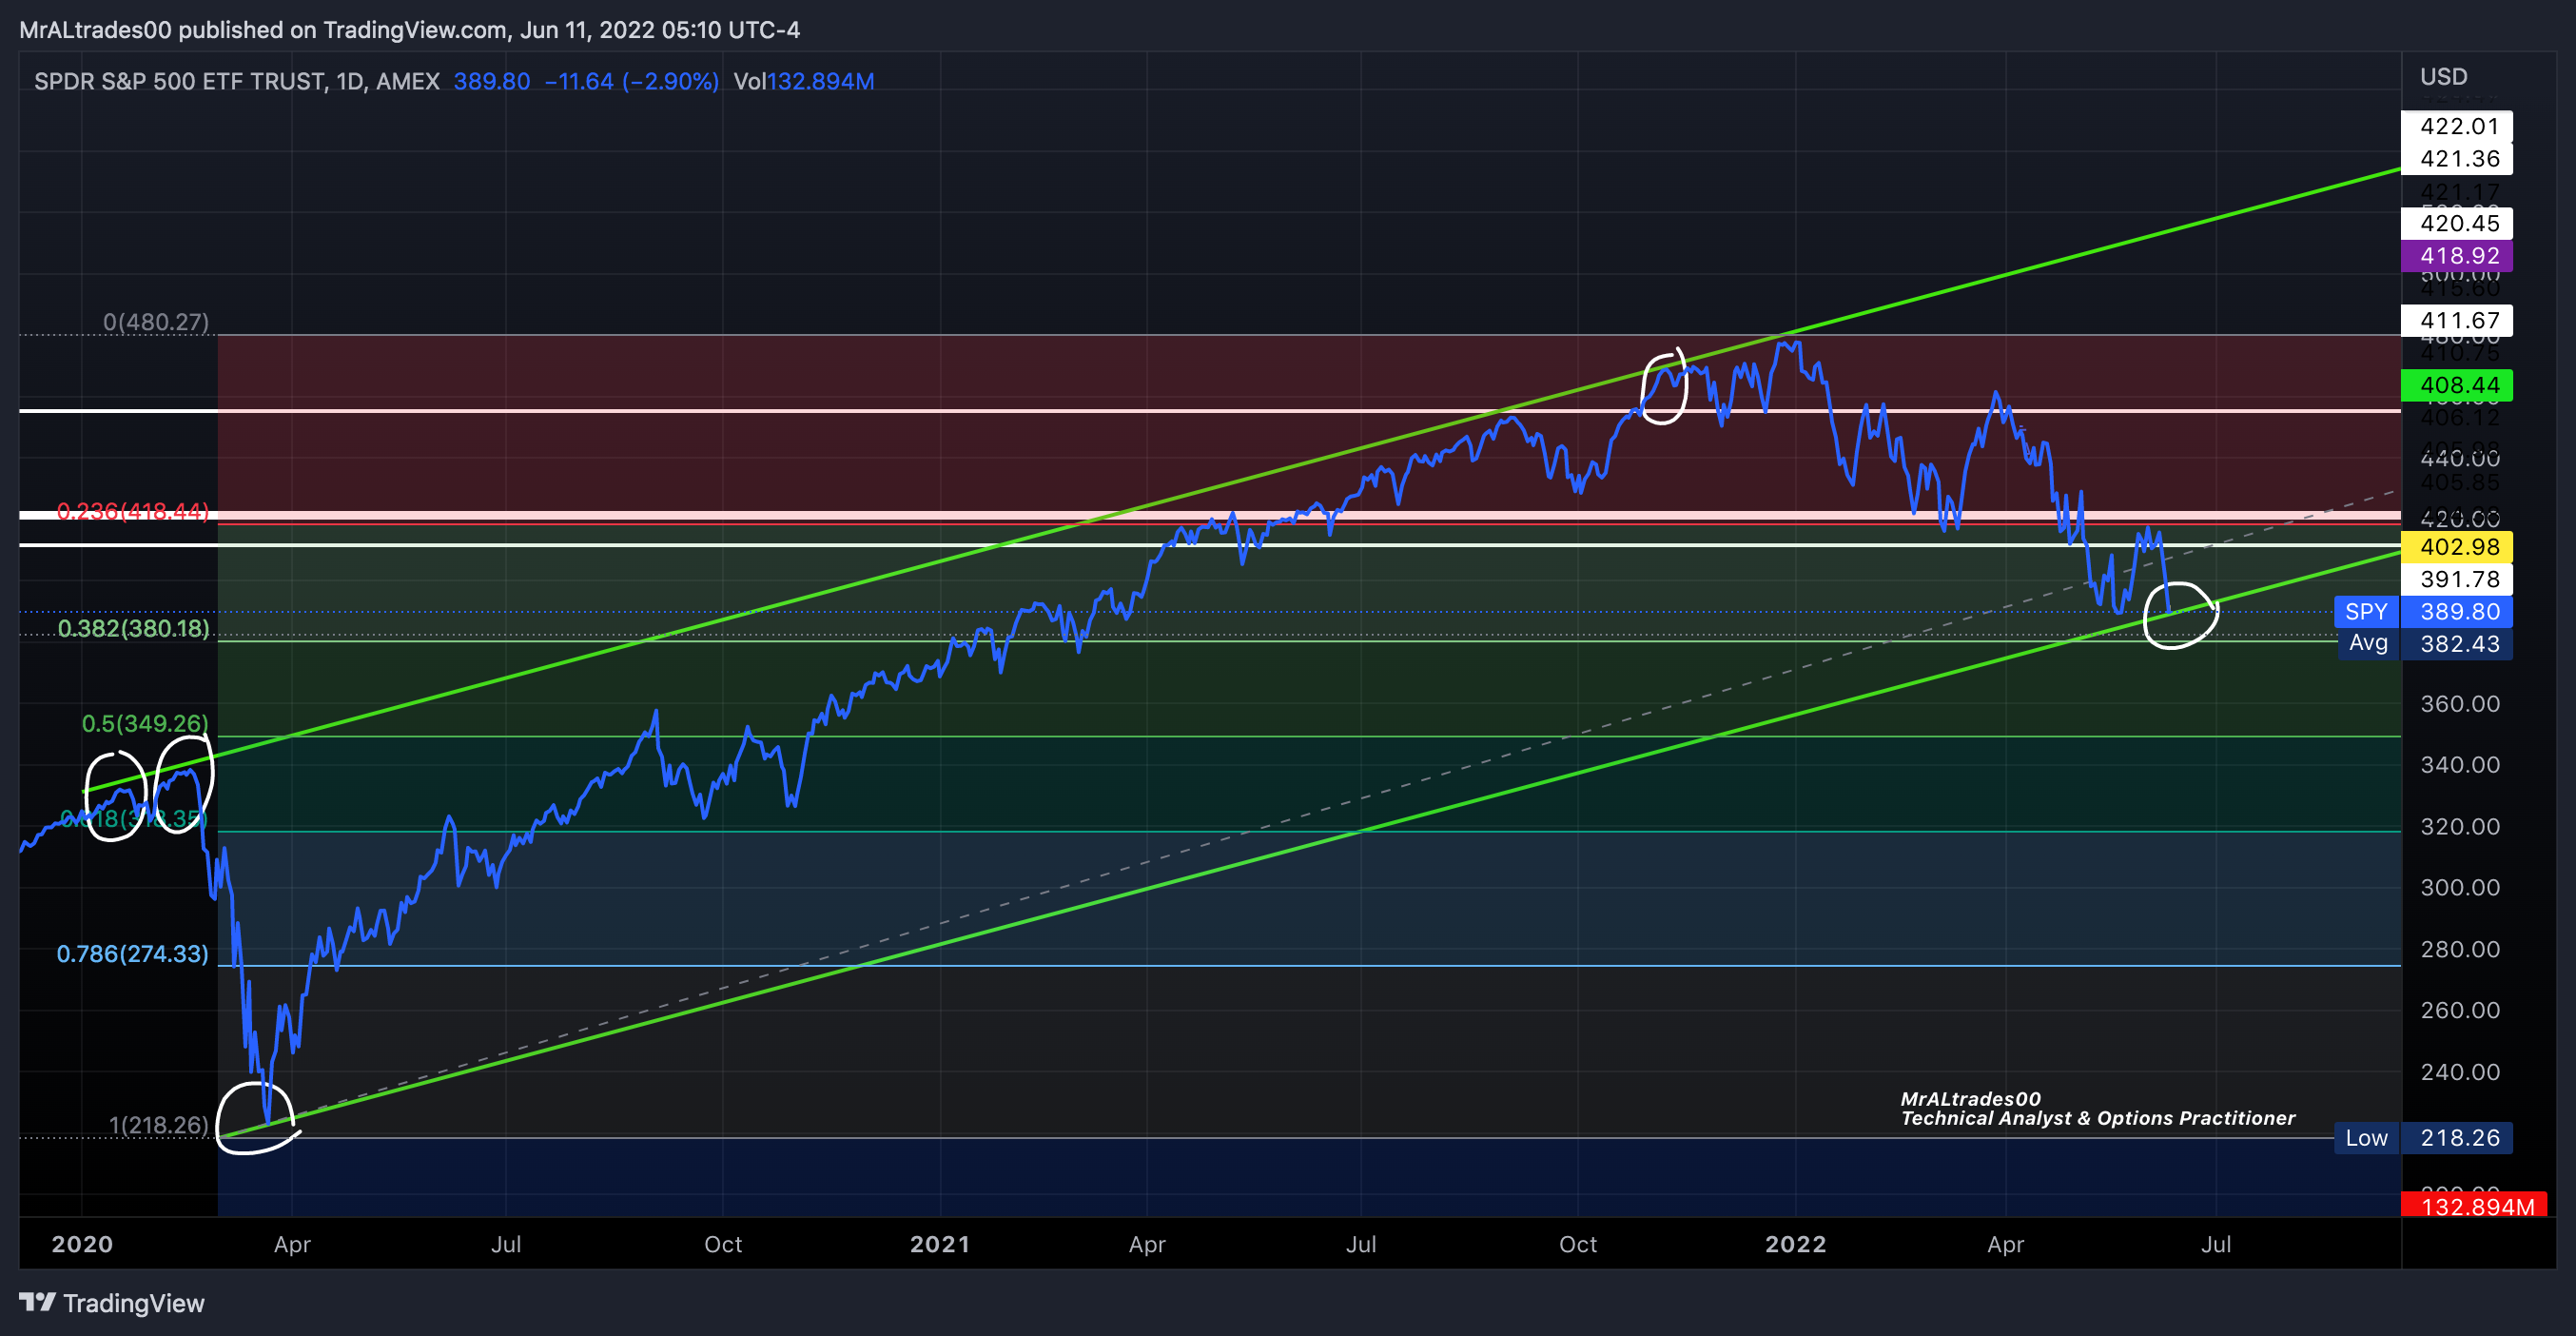Select the 391.78 price label
2576x1336 pixels.
click(x=2456, y=579)
